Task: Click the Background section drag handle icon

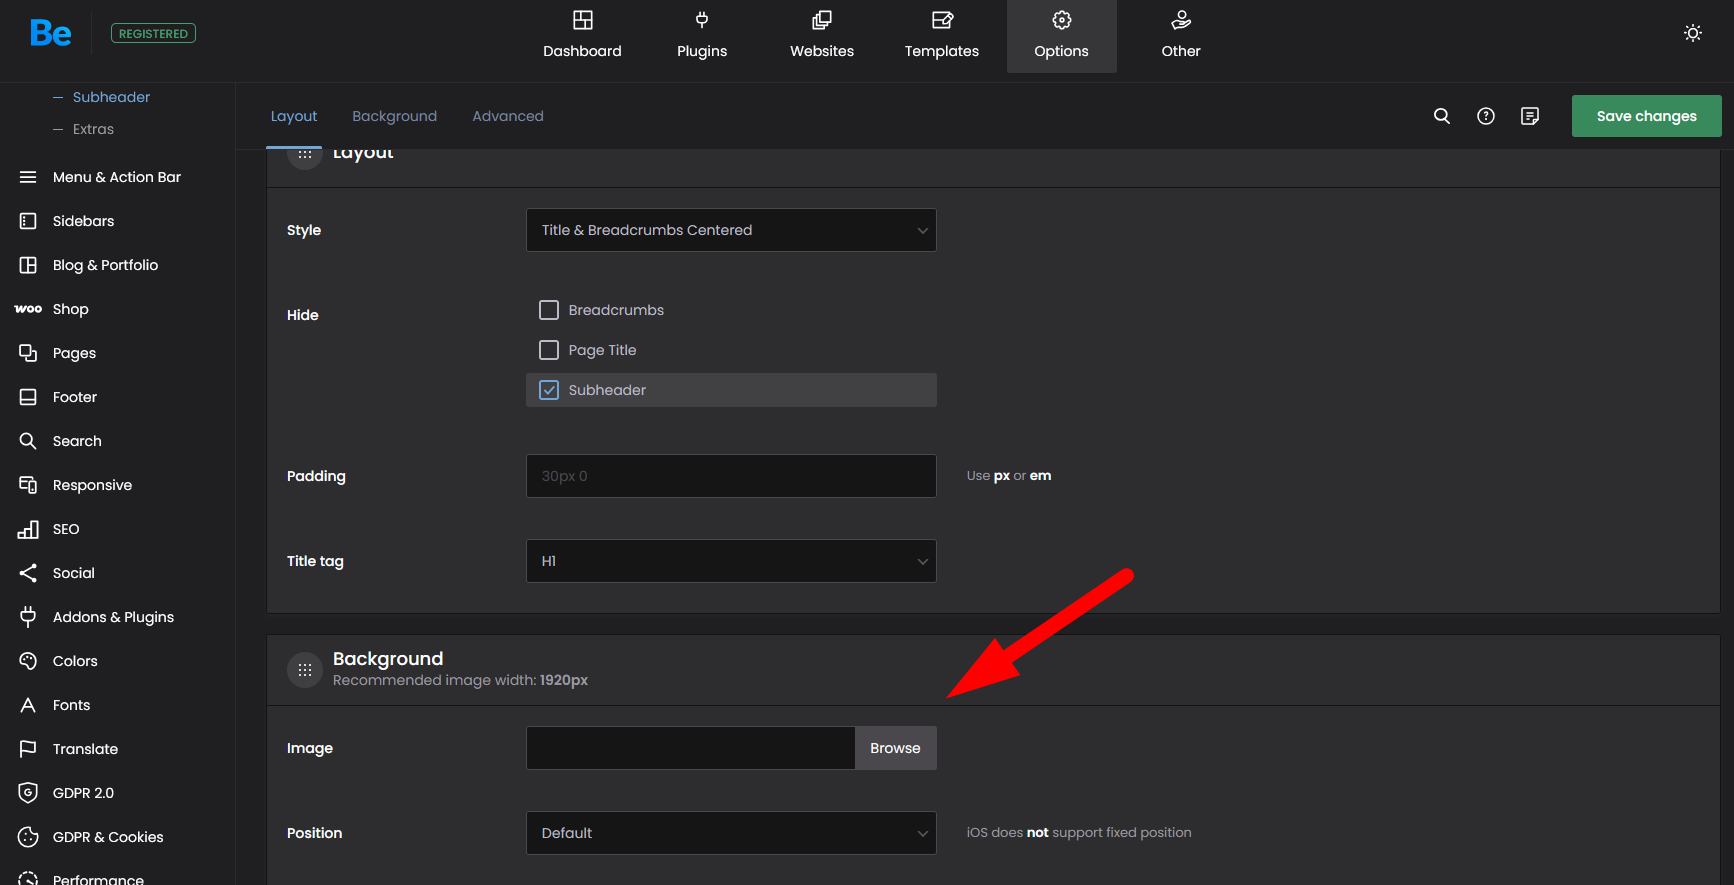Action: [x=305, y=670]
